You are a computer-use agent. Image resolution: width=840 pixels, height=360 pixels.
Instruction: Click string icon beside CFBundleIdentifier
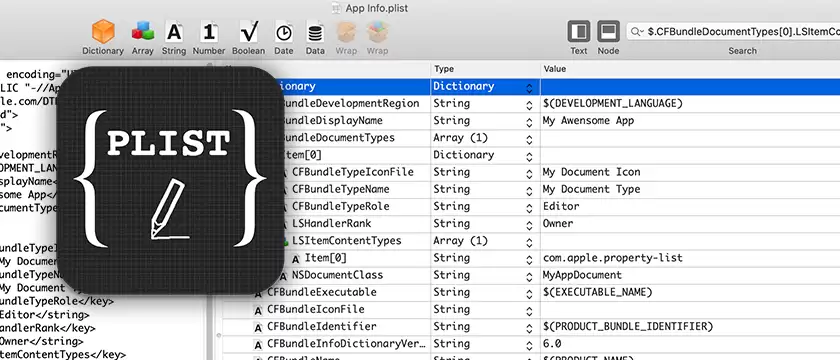point(258,327)
